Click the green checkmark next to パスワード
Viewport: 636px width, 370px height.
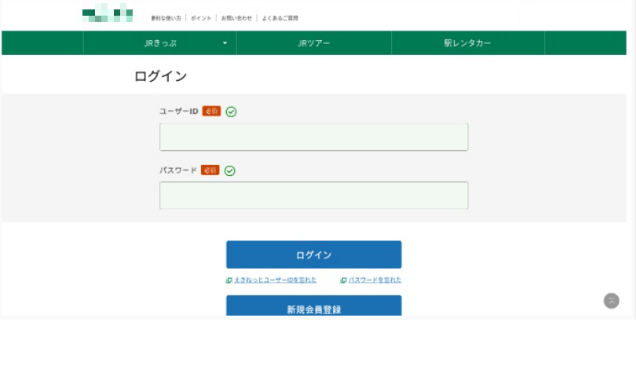(x=230, y=171)
